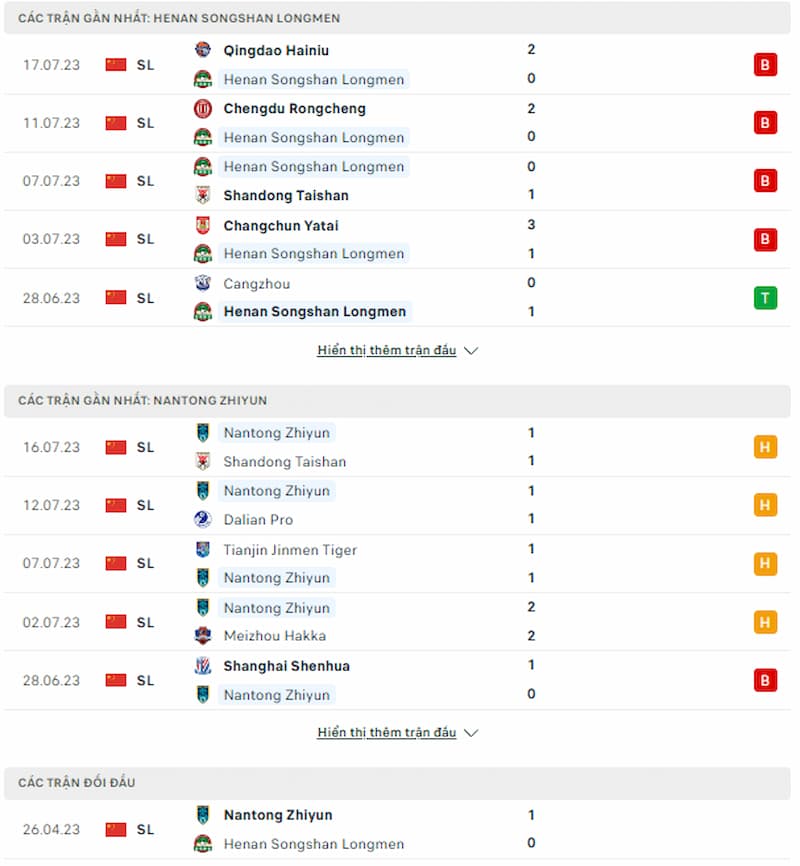Click the Chengdu Rongcheng team crest

point(203,108)
